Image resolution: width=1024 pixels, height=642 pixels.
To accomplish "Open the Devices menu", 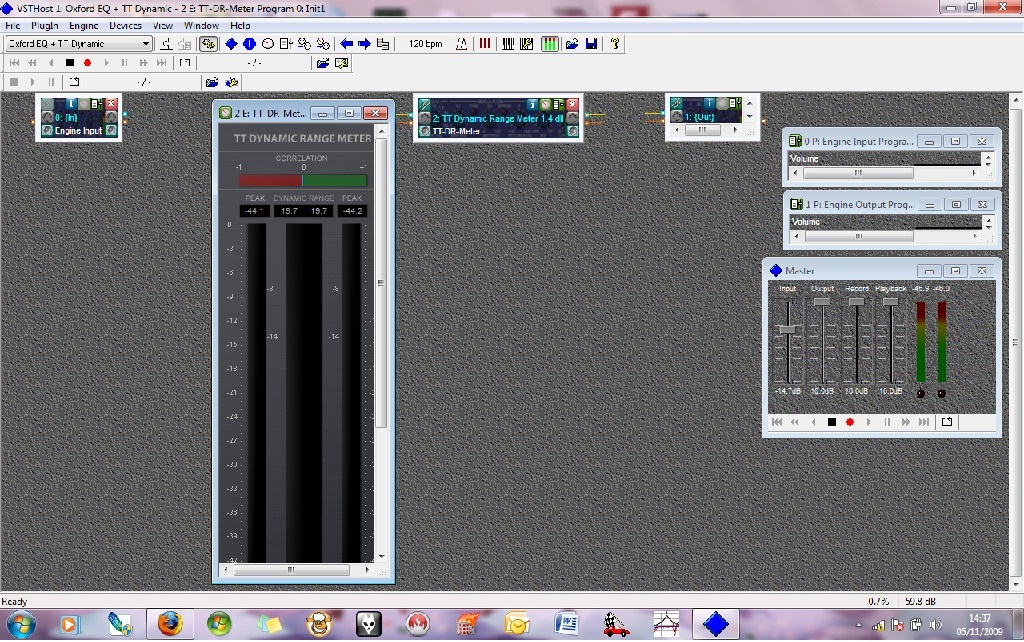I will tap(125, 25).
